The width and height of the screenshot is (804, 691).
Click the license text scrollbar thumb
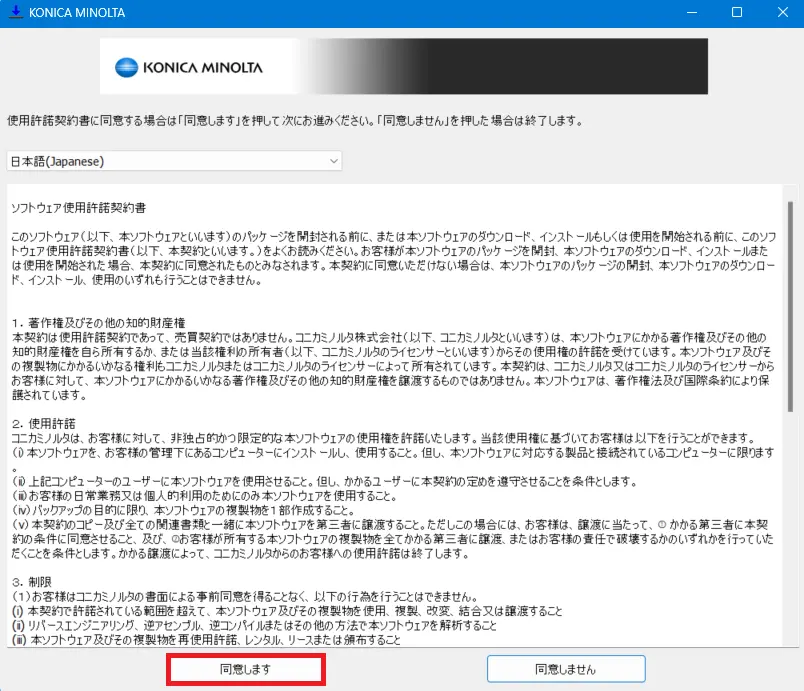pyautogui.click(x=791, y=300)
